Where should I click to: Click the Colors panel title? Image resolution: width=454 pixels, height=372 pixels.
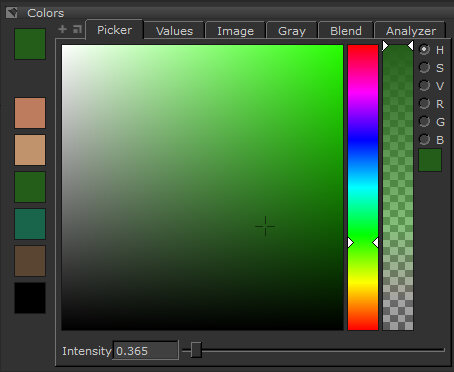pos(45,13)
